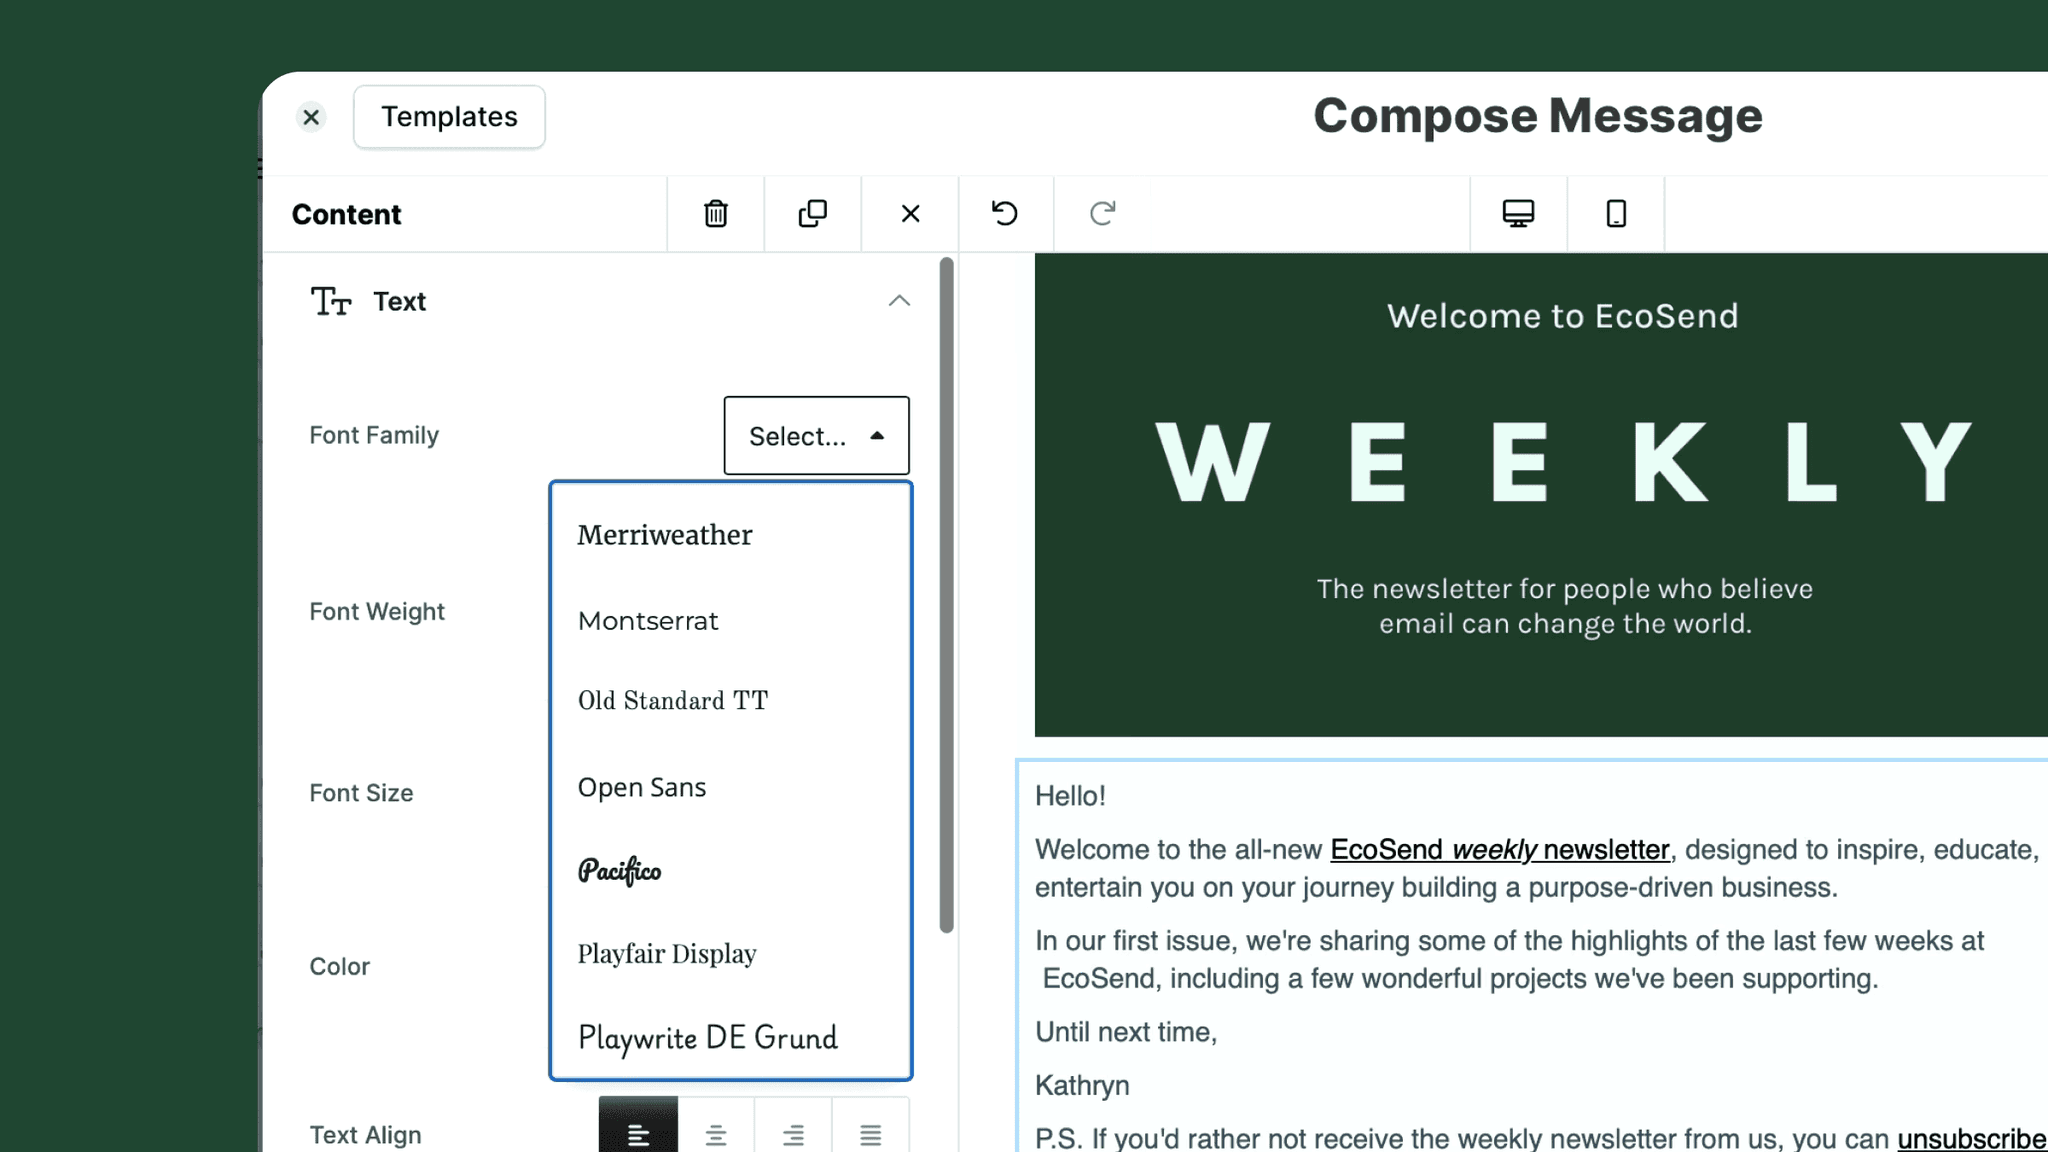Select the Welcome to EcoSend heading

click(1563, 316)
